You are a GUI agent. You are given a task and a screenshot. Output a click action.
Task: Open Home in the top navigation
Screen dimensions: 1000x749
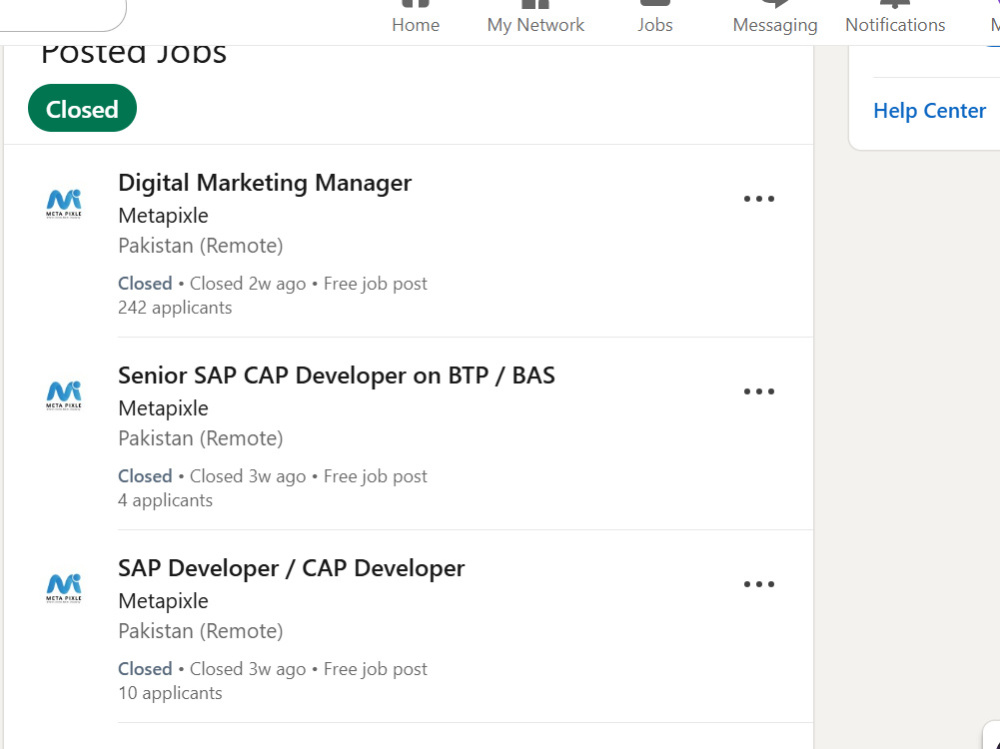coord(415,18)
